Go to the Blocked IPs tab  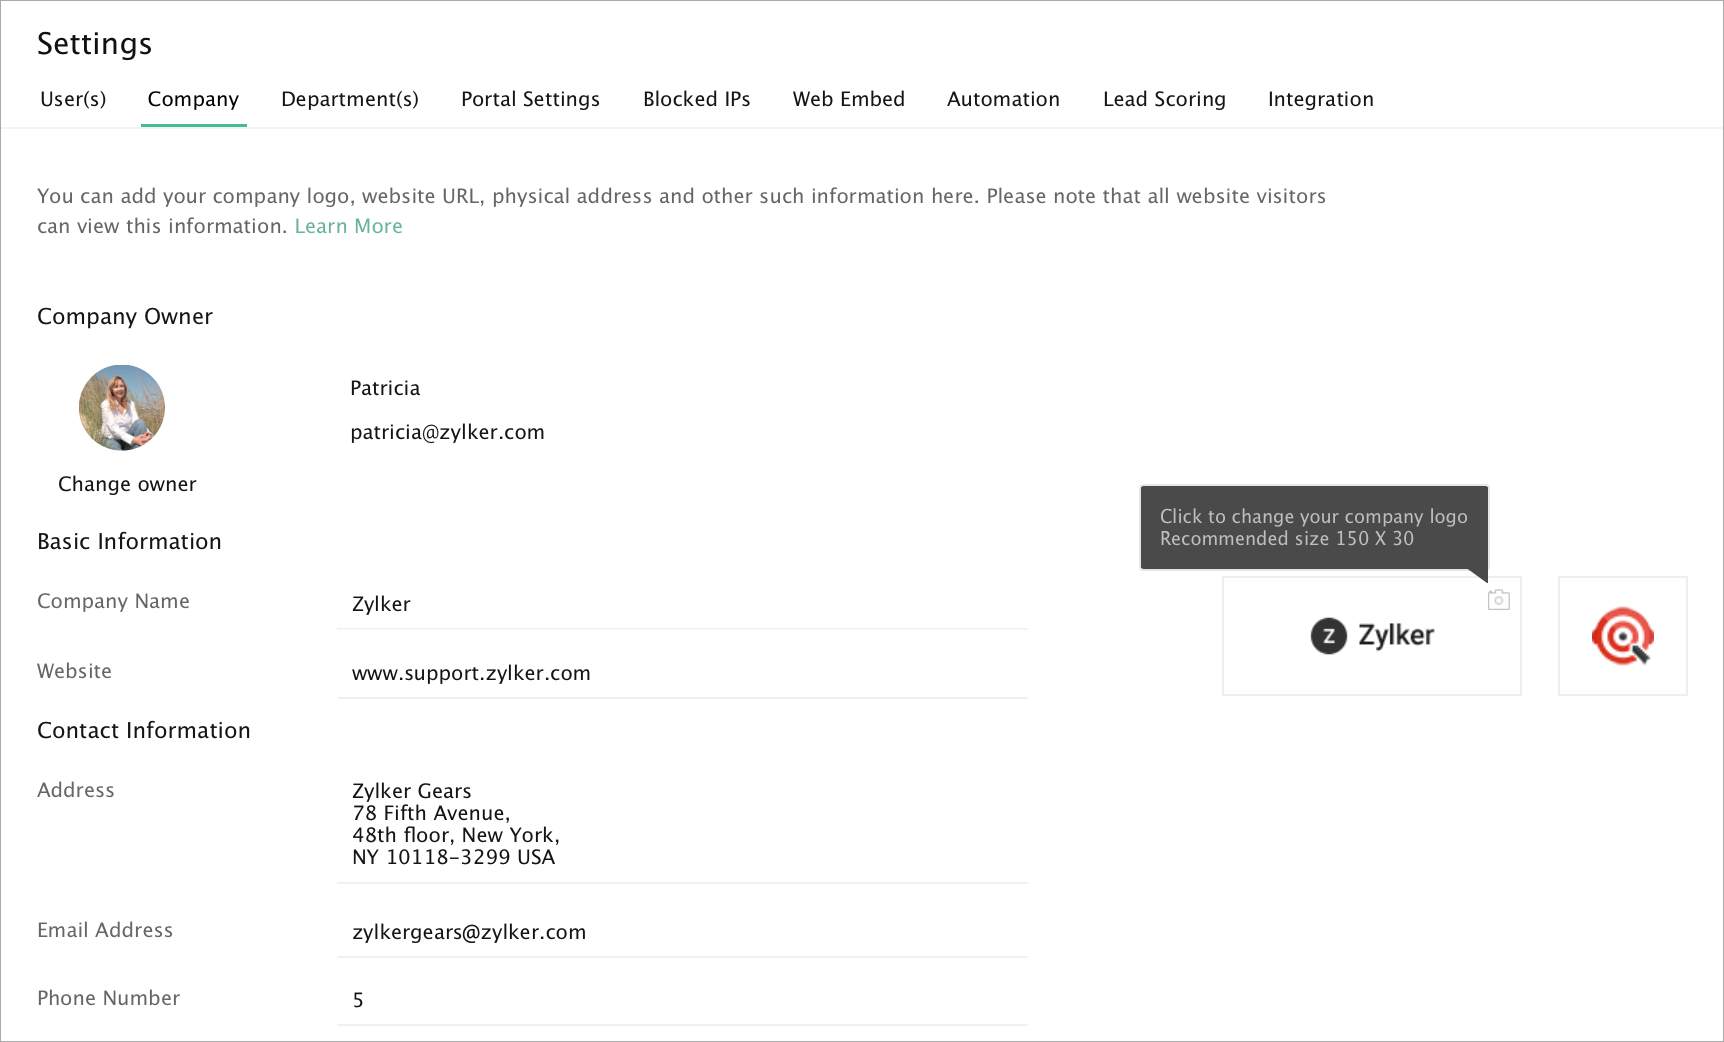pos(696,99)
